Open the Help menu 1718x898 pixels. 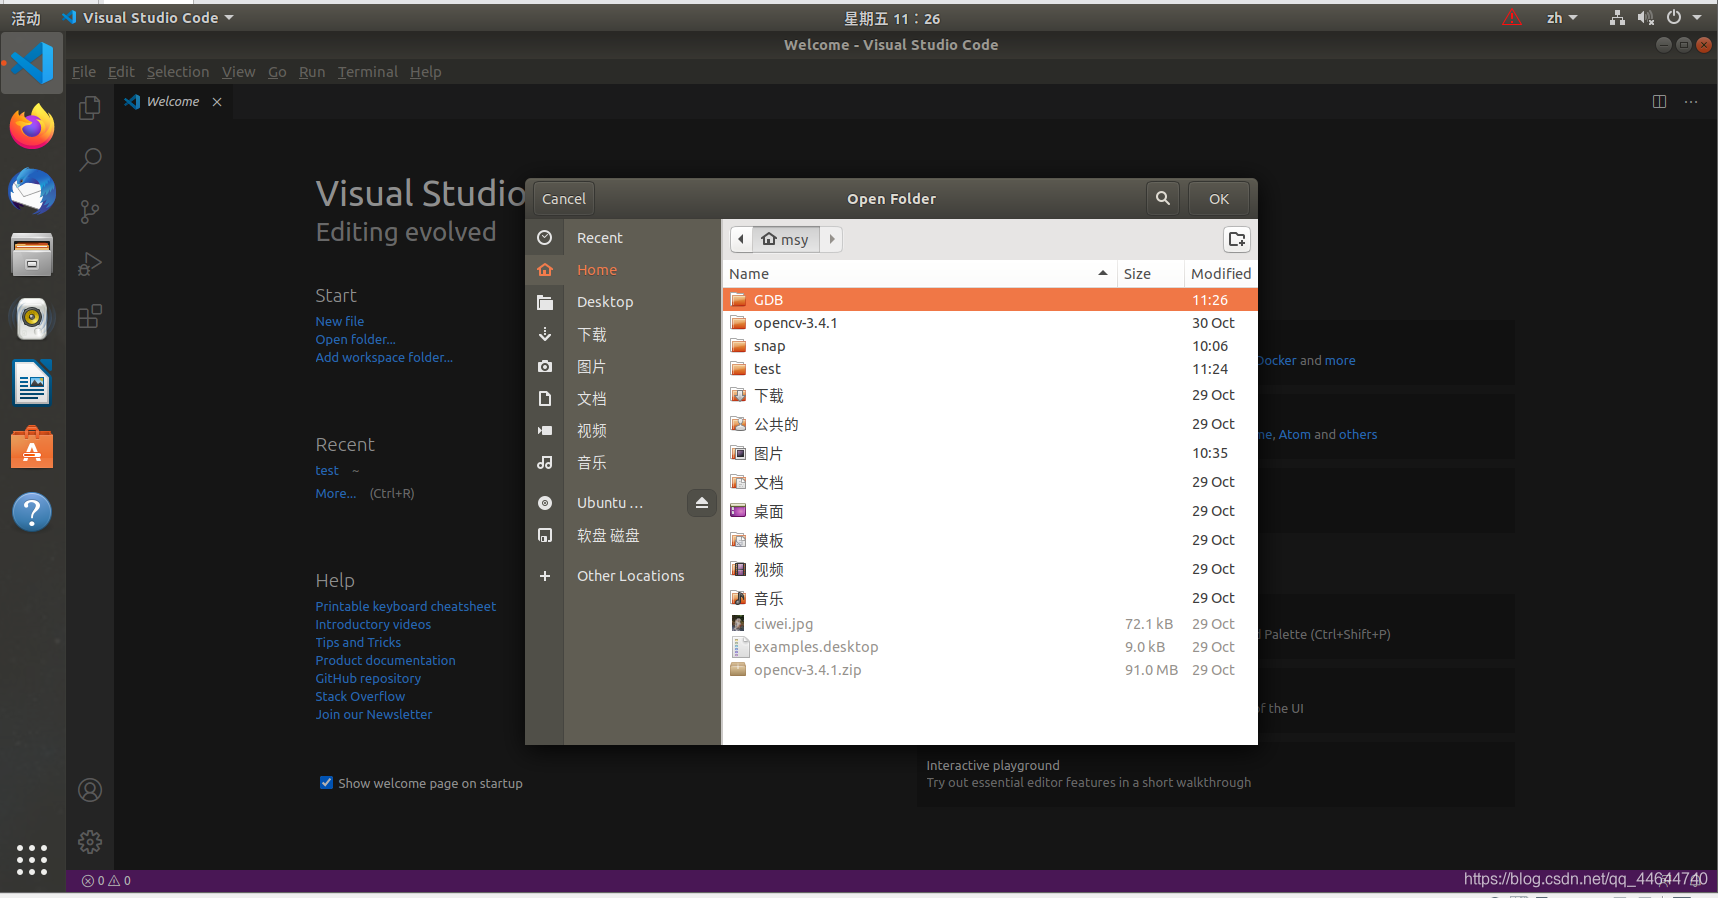coord(425,72)
